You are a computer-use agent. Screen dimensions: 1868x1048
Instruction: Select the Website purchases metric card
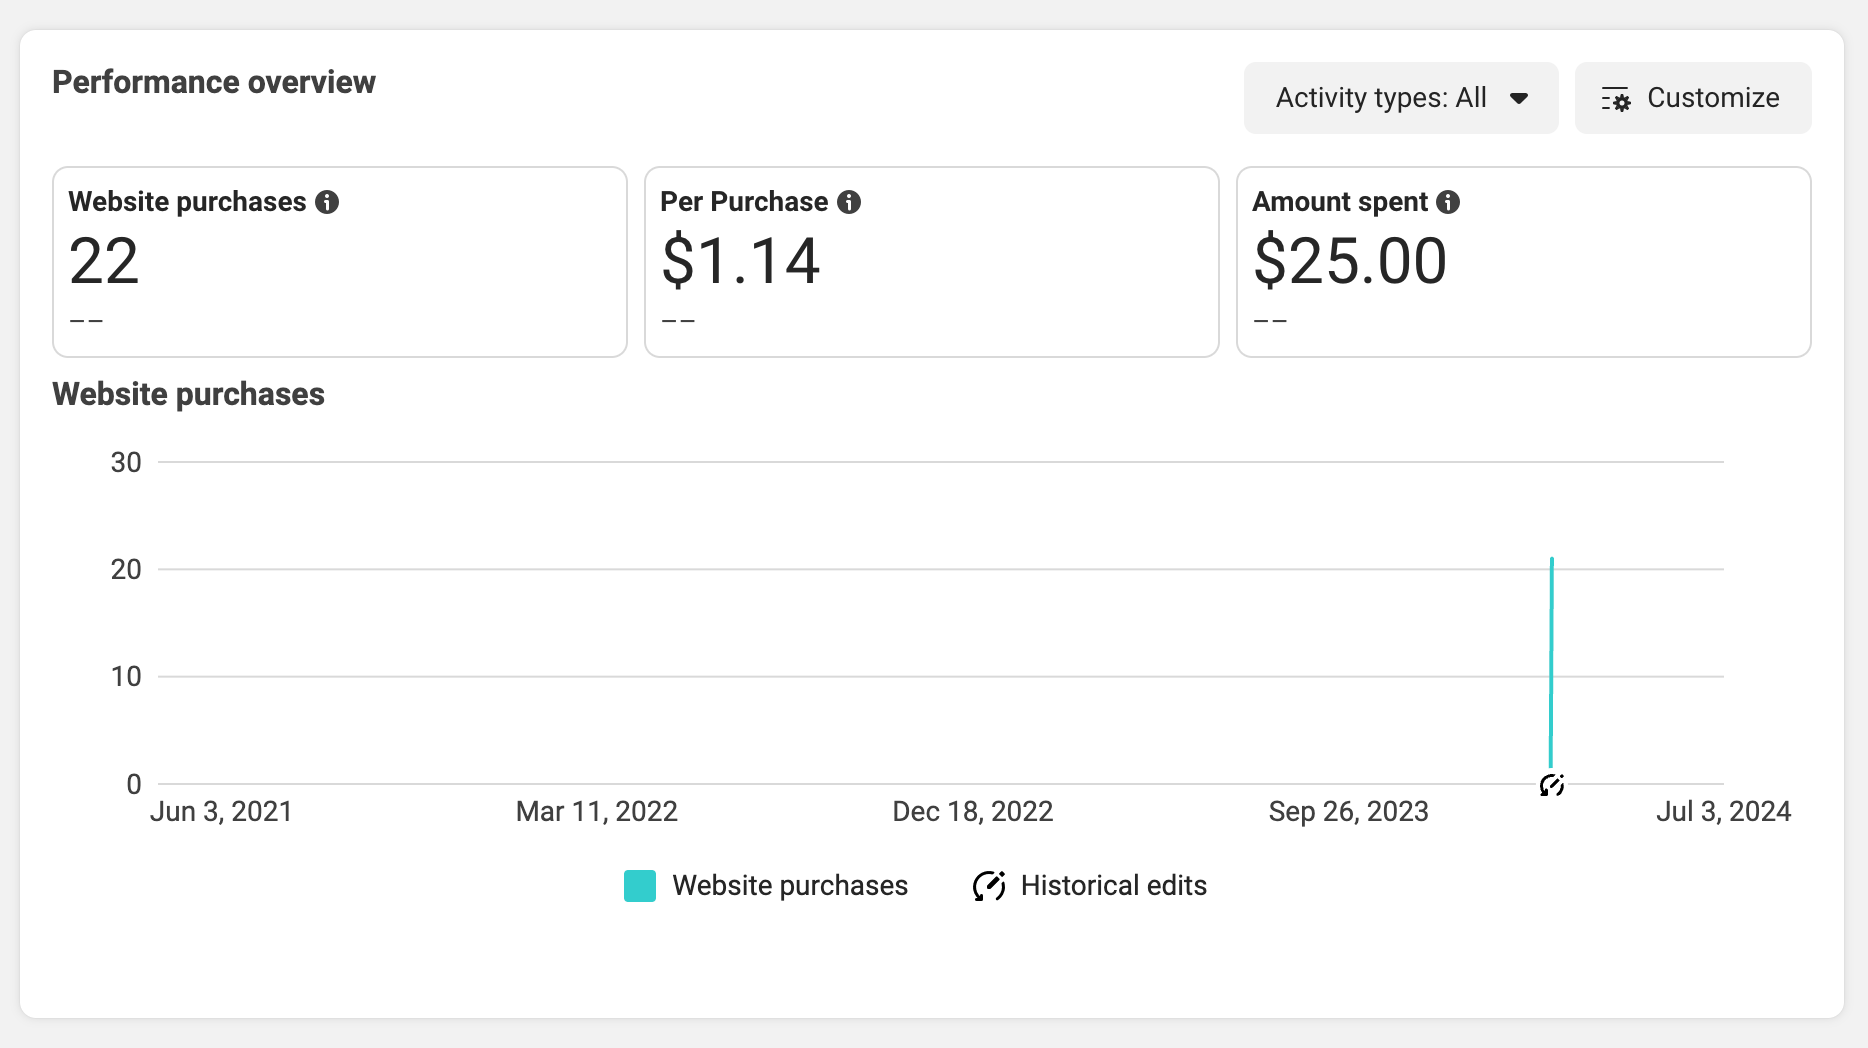coord(340,262)
